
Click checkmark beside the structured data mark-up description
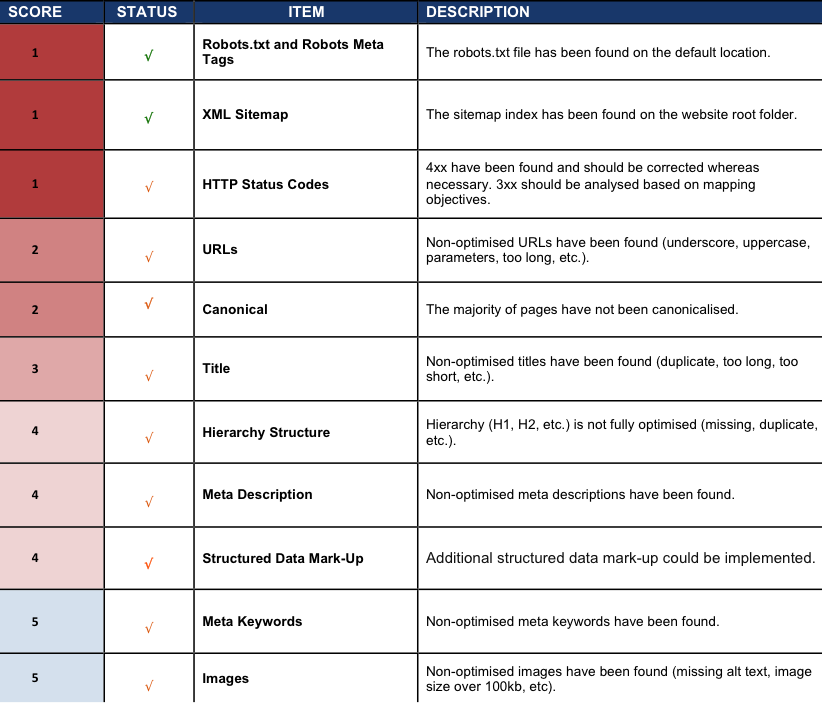click(148, 563)
